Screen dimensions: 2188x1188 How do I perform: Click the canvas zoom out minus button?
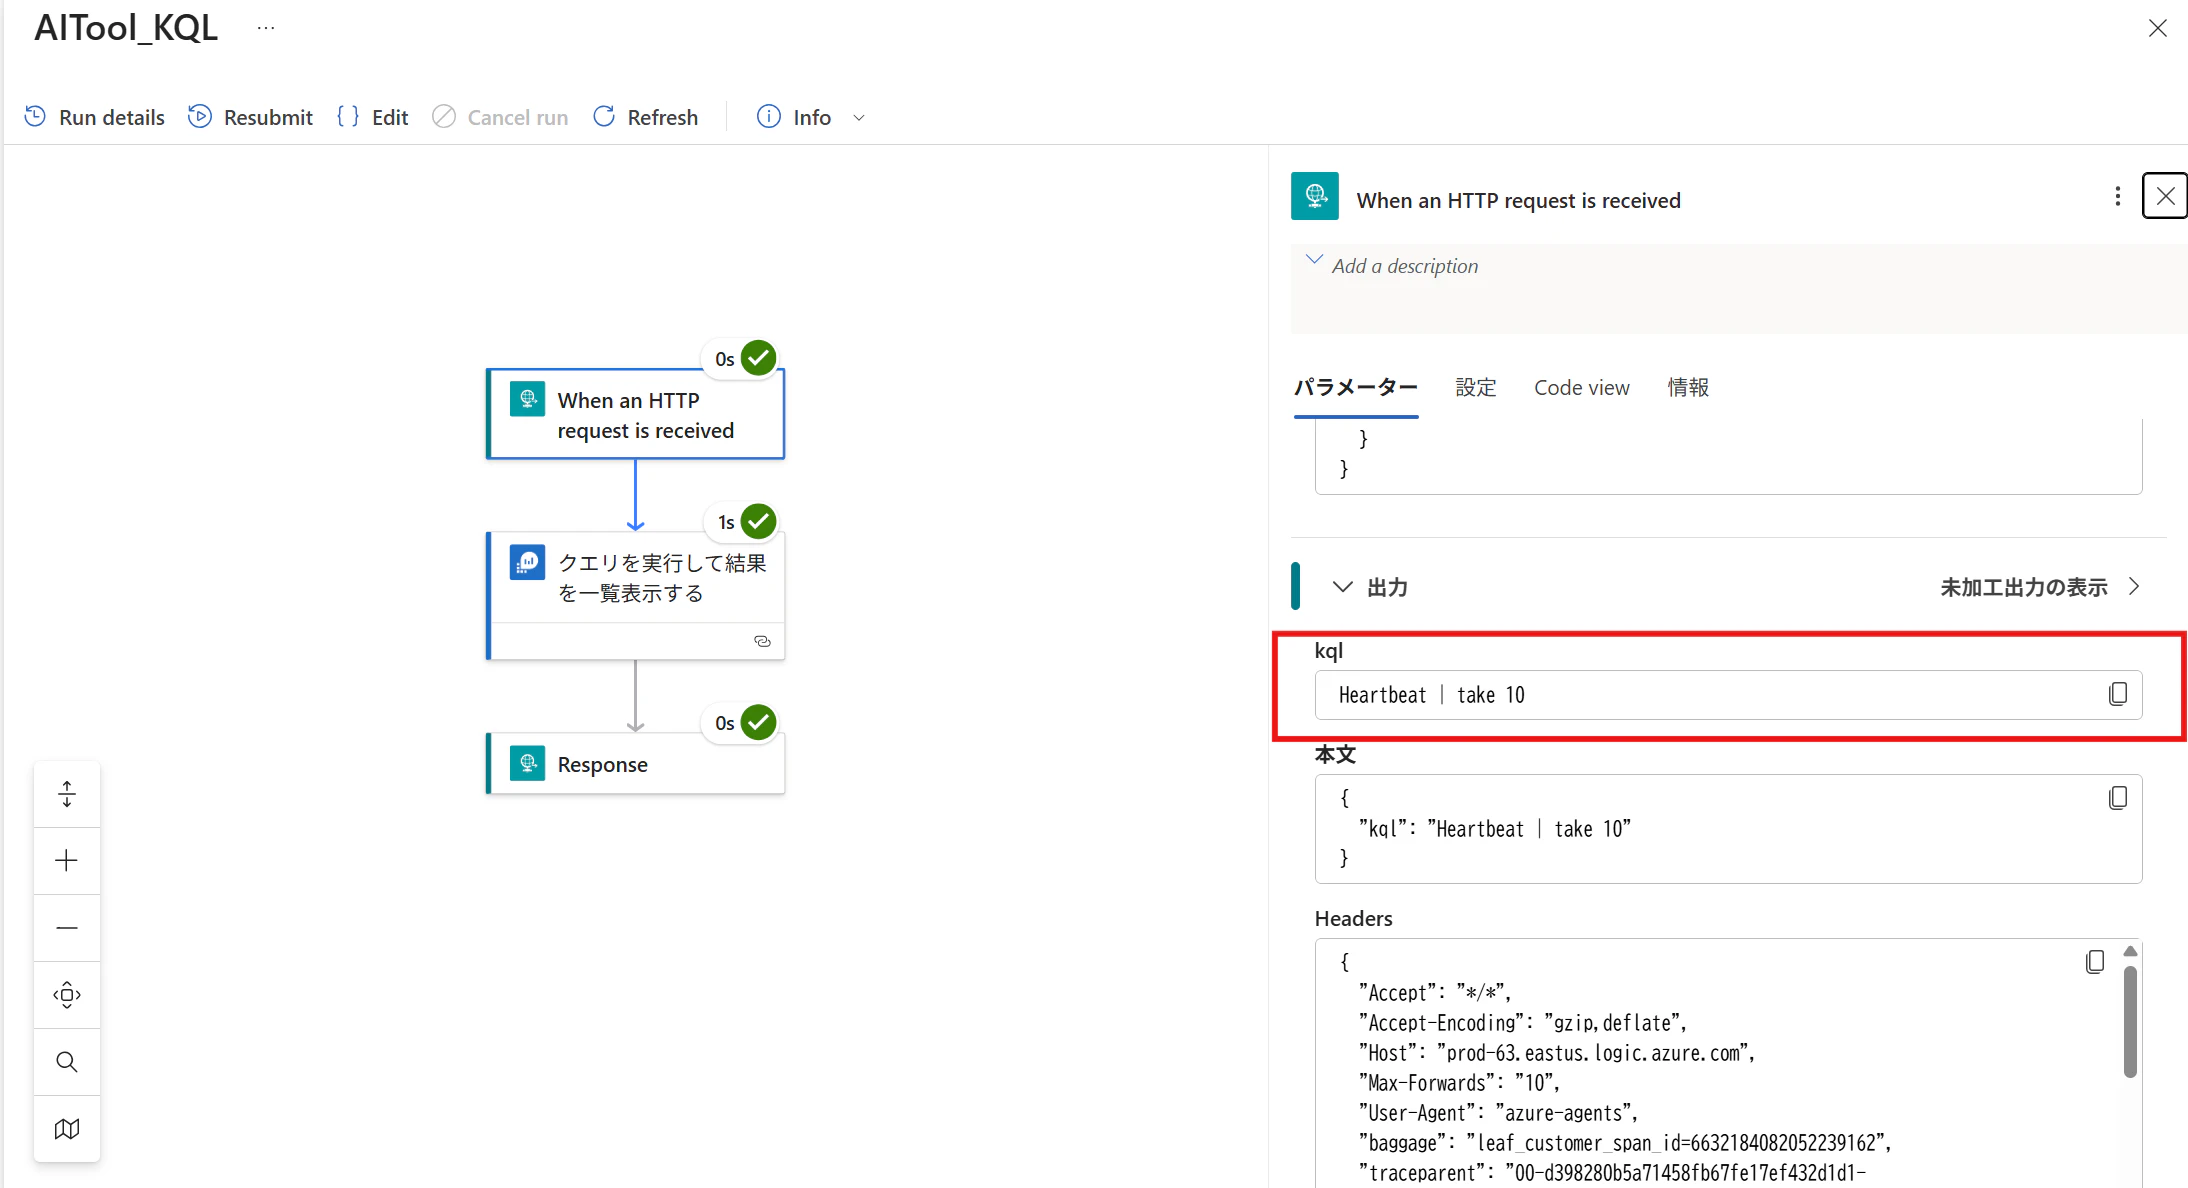click(x=67, y=928)
